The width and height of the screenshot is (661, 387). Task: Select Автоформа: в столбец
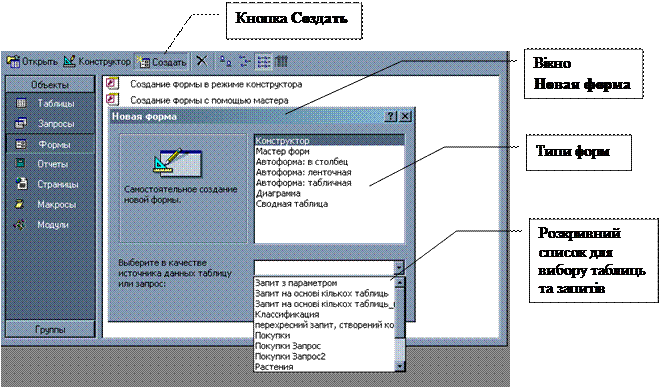[329, 161]
